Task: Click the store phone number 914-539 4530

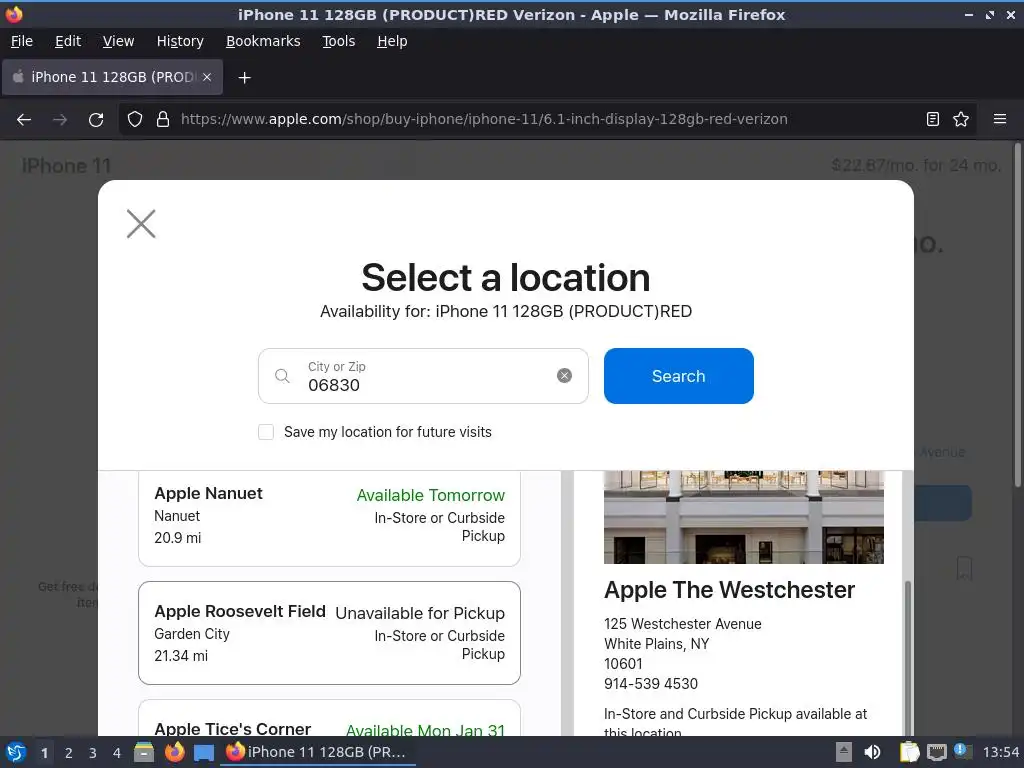Action: (650, 684)
